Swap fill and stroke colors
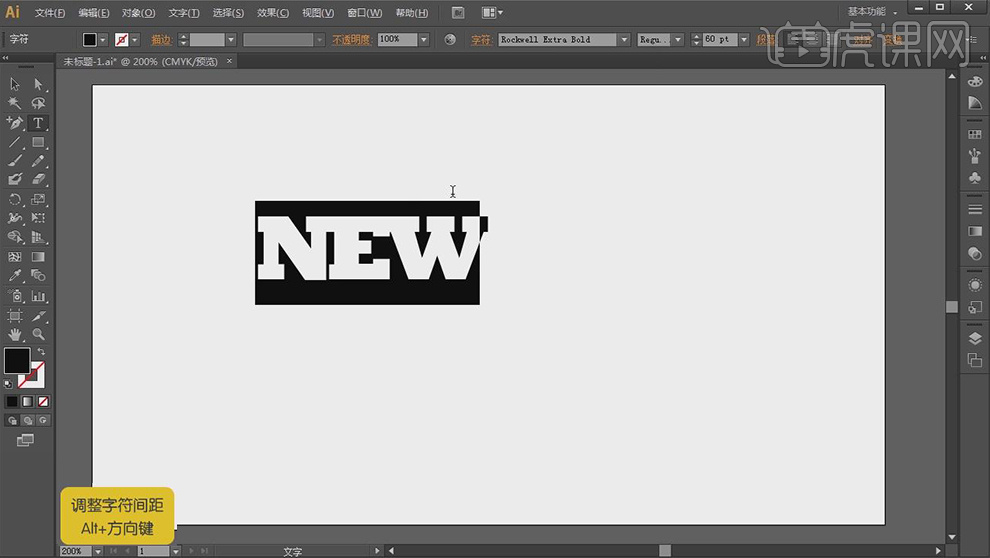The height and width of the screenshot is (558, 990). tap(41, 352)
